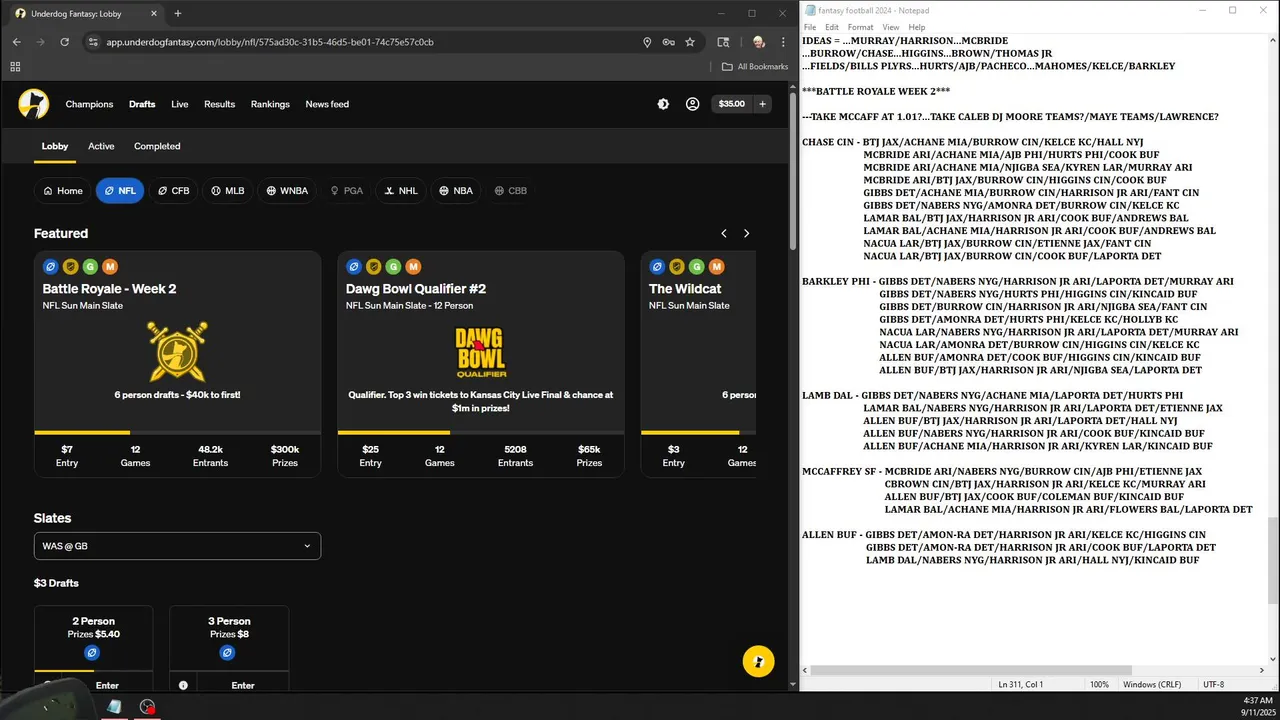Open the Chrome three-dot menu
1280x720 pixels.
pyautogui.click(x=783, y=42)
